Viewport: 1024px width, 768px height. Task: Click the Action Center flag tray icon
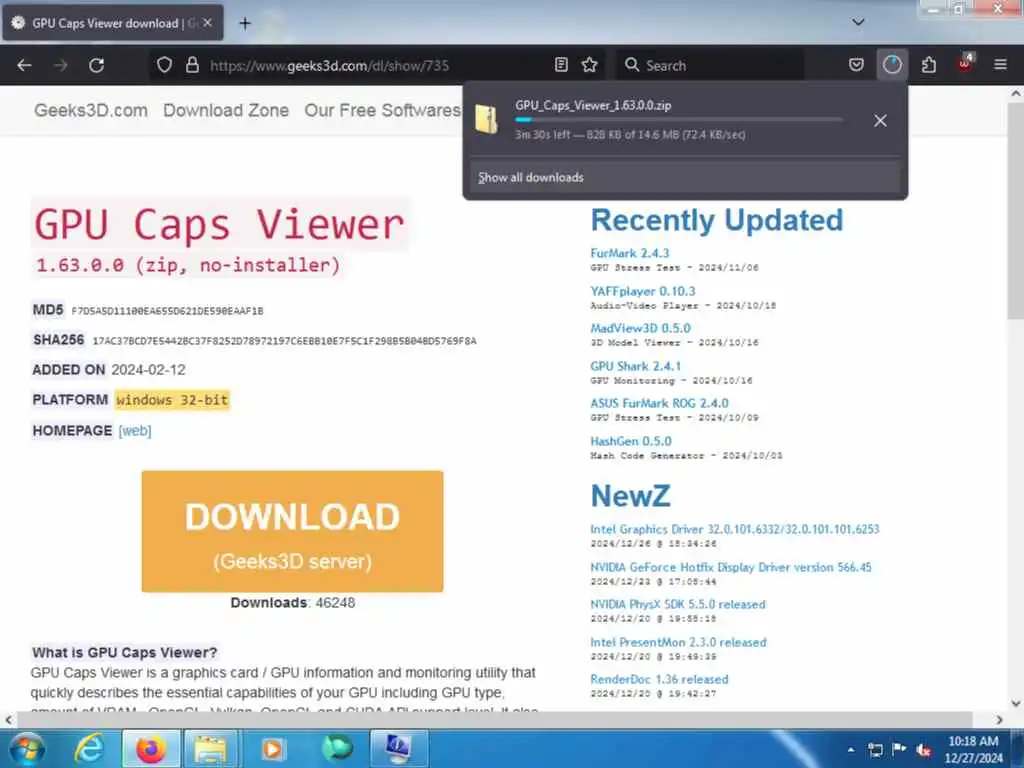[899, 749]
